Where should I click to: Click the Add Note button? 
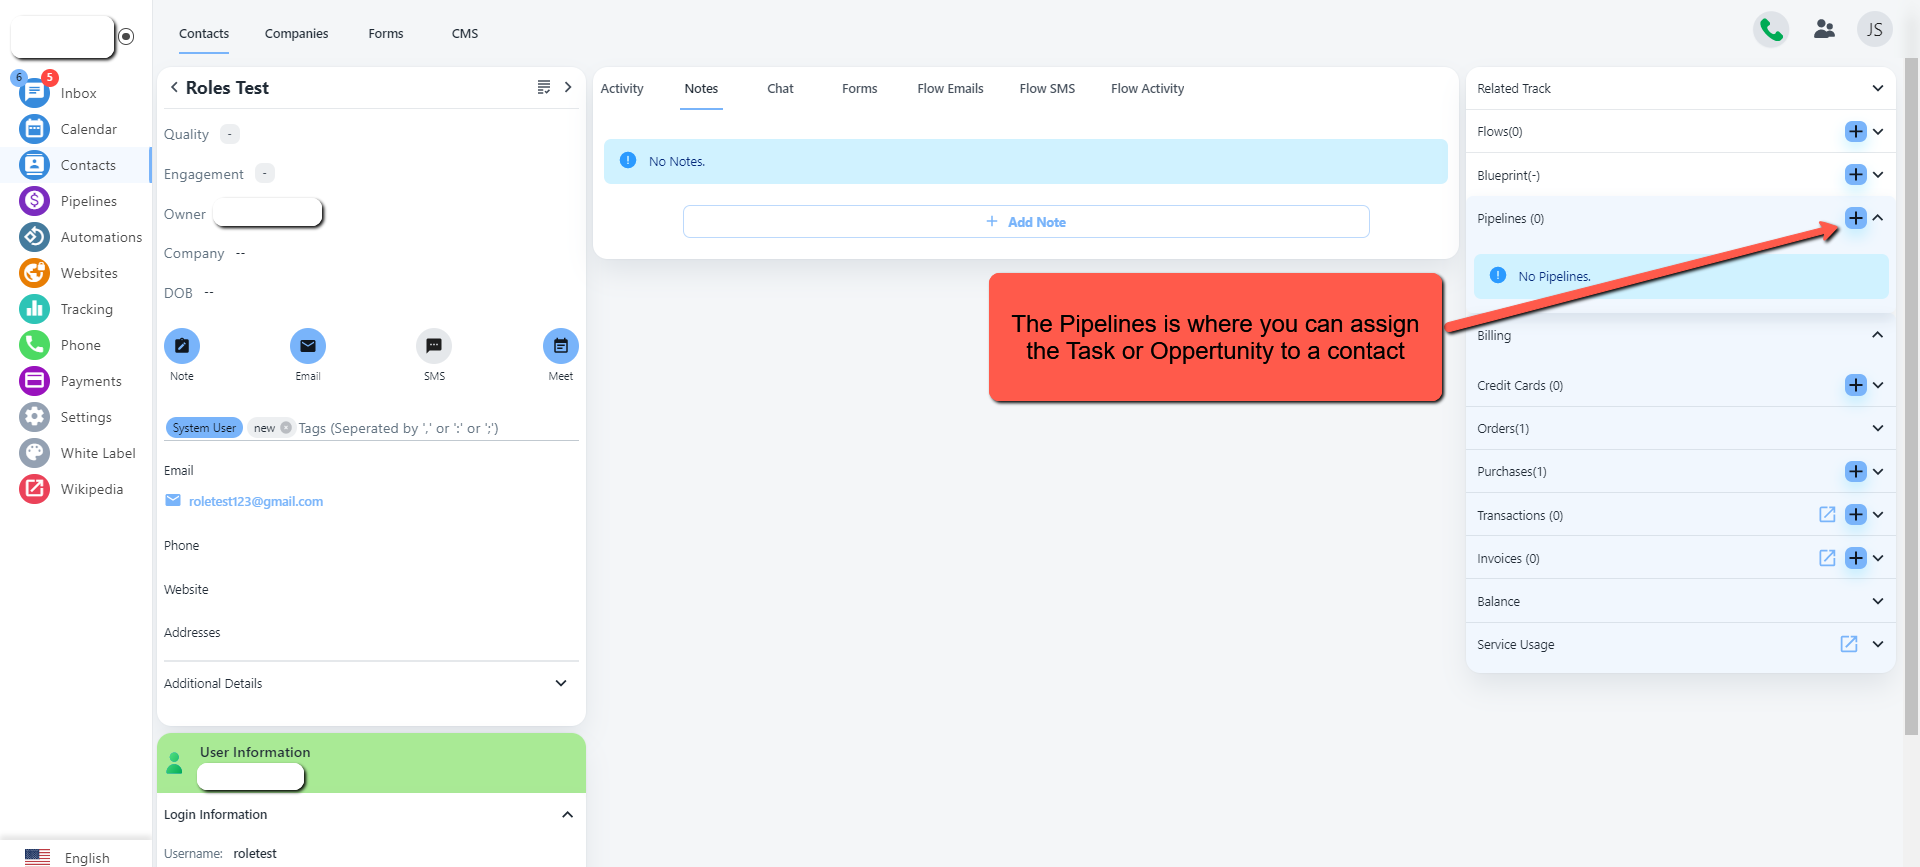[1026, 222]
